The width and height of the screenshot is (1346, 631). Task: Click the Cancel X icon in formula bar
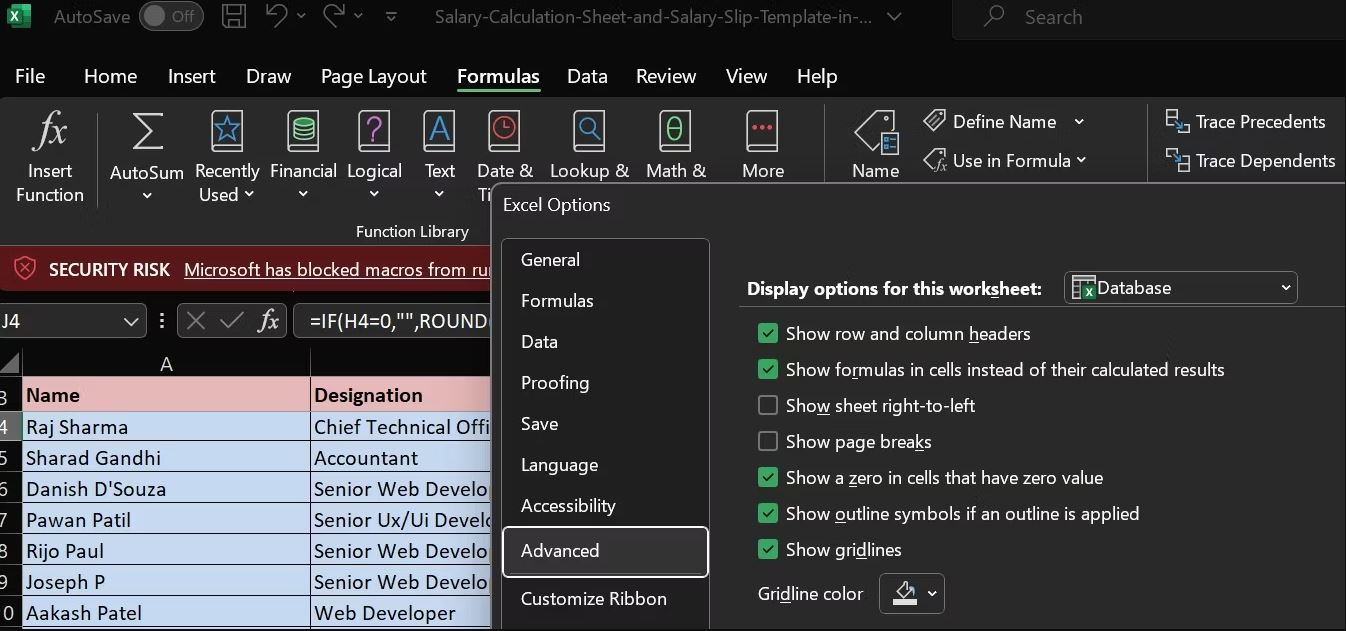(x=196, y=321)
